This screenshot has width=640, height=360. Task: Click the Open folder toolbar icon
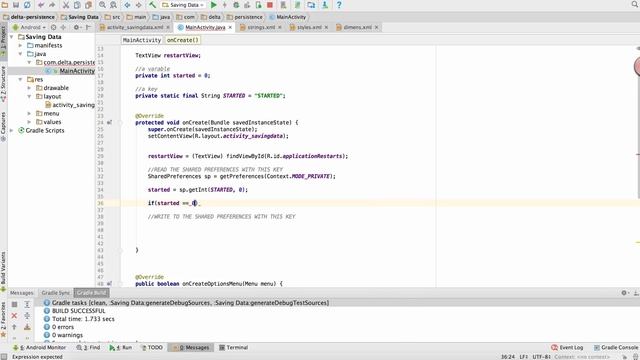(x=5, y=5)
